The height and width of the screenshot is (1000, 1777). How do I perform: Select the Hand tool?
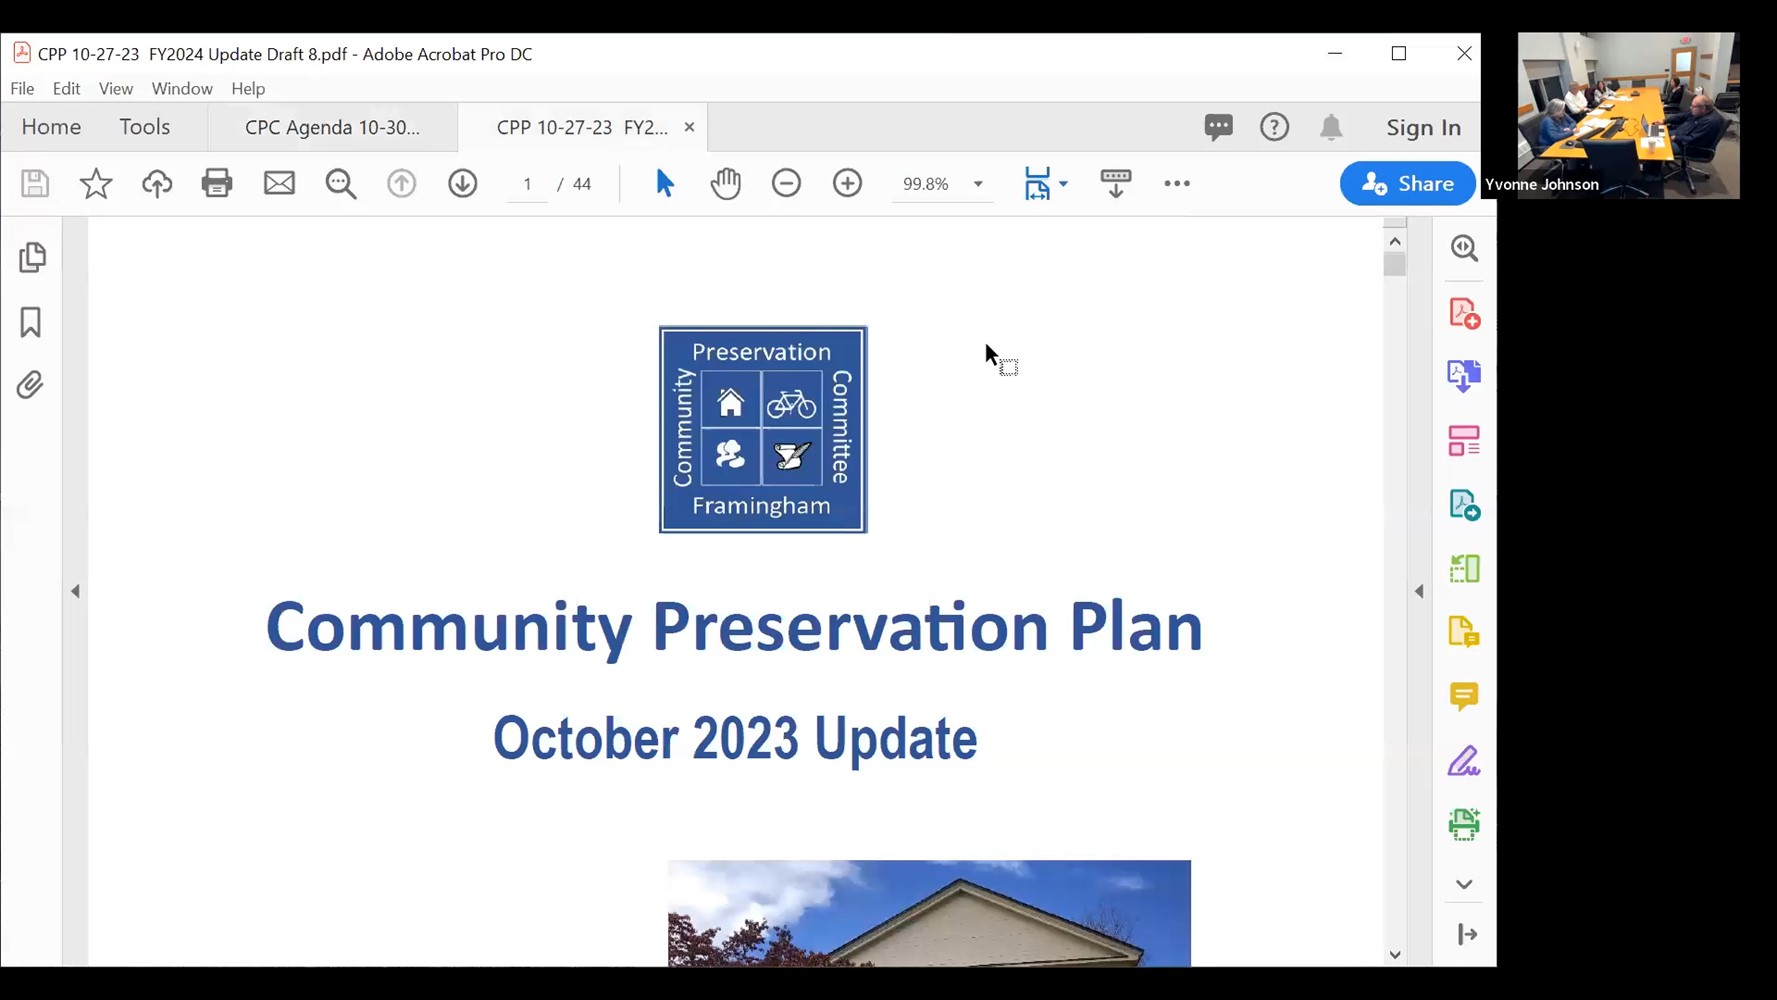click(x=725, y=183)
